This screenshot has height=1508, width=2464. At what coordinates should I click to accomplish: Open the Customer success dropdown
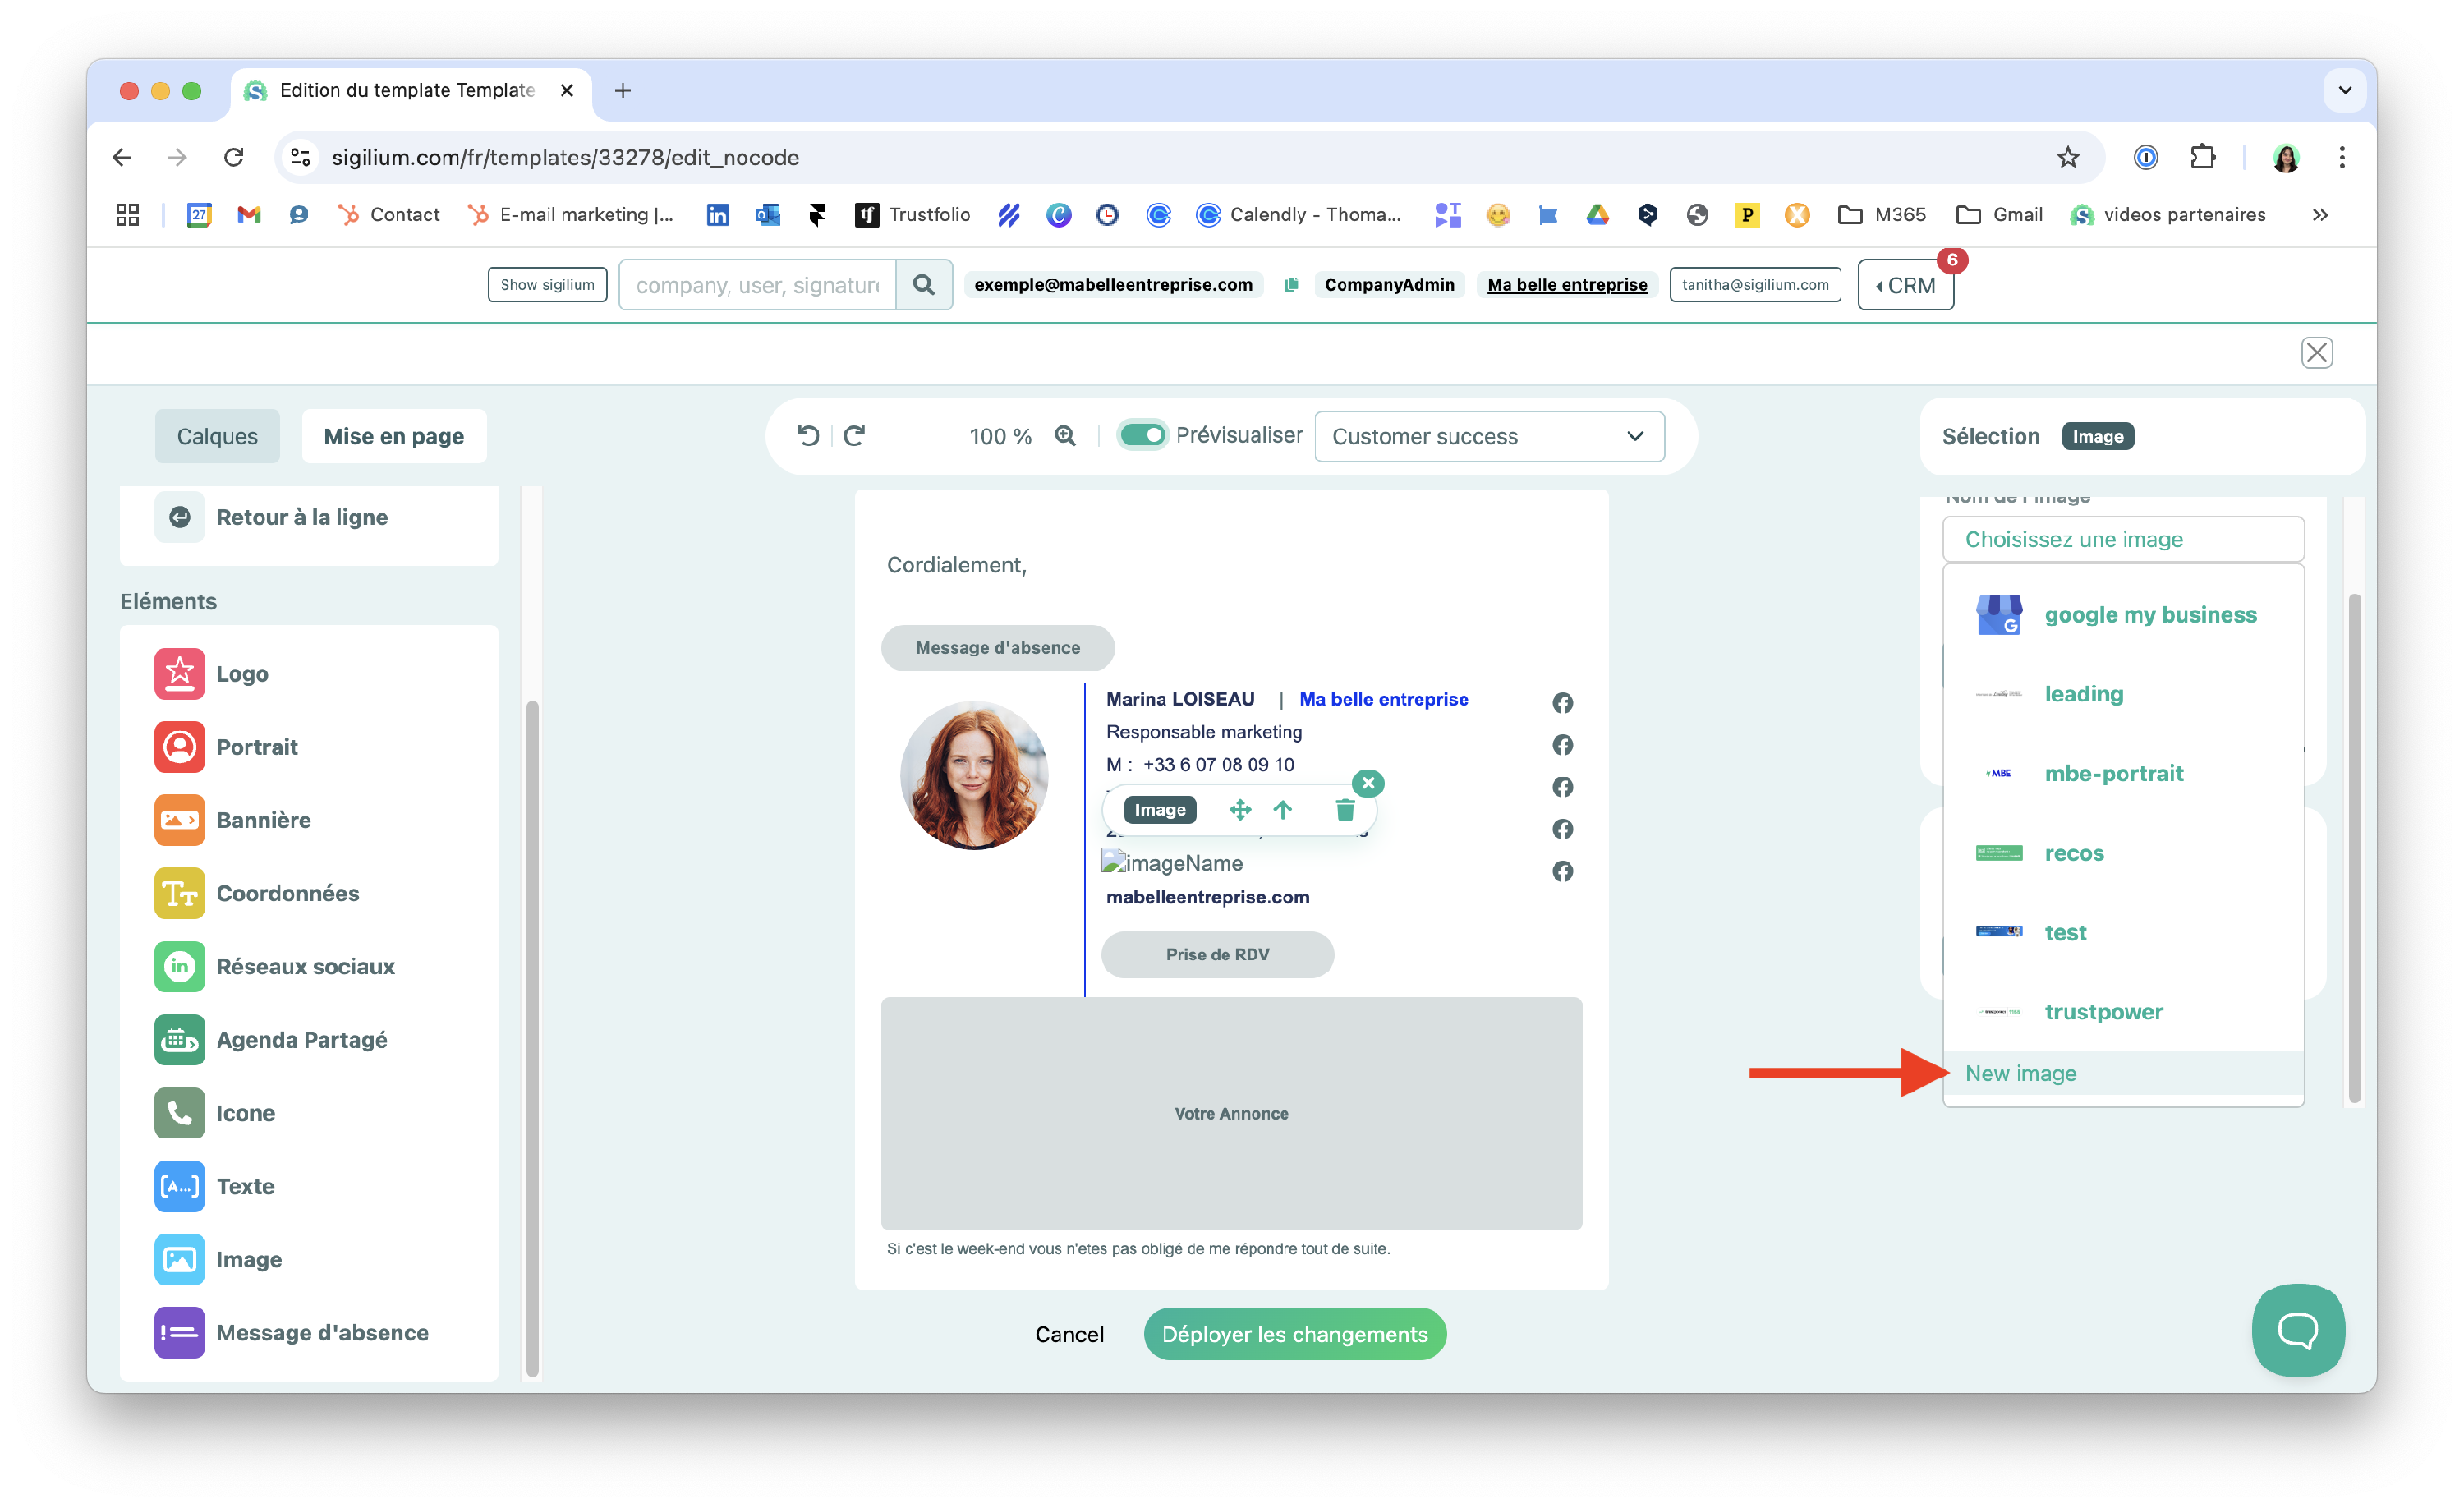click(1488, 437)
